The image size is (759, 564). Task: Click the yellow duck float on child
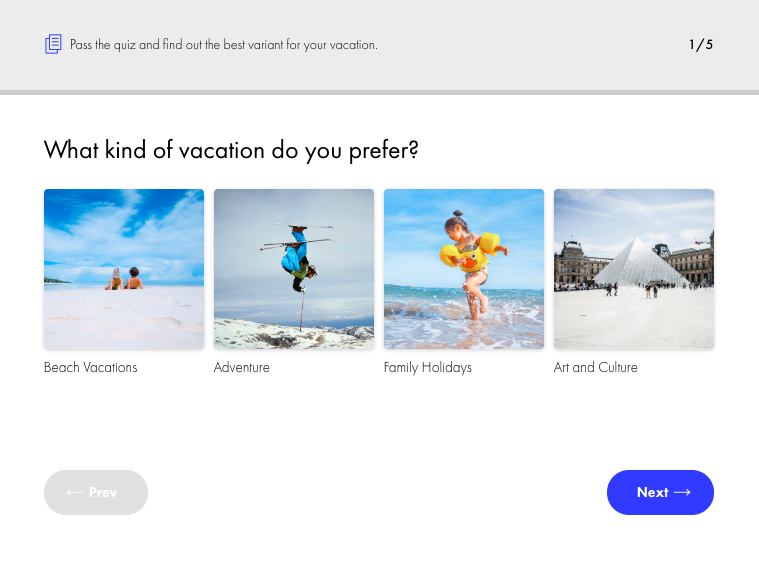click(465, 253)
